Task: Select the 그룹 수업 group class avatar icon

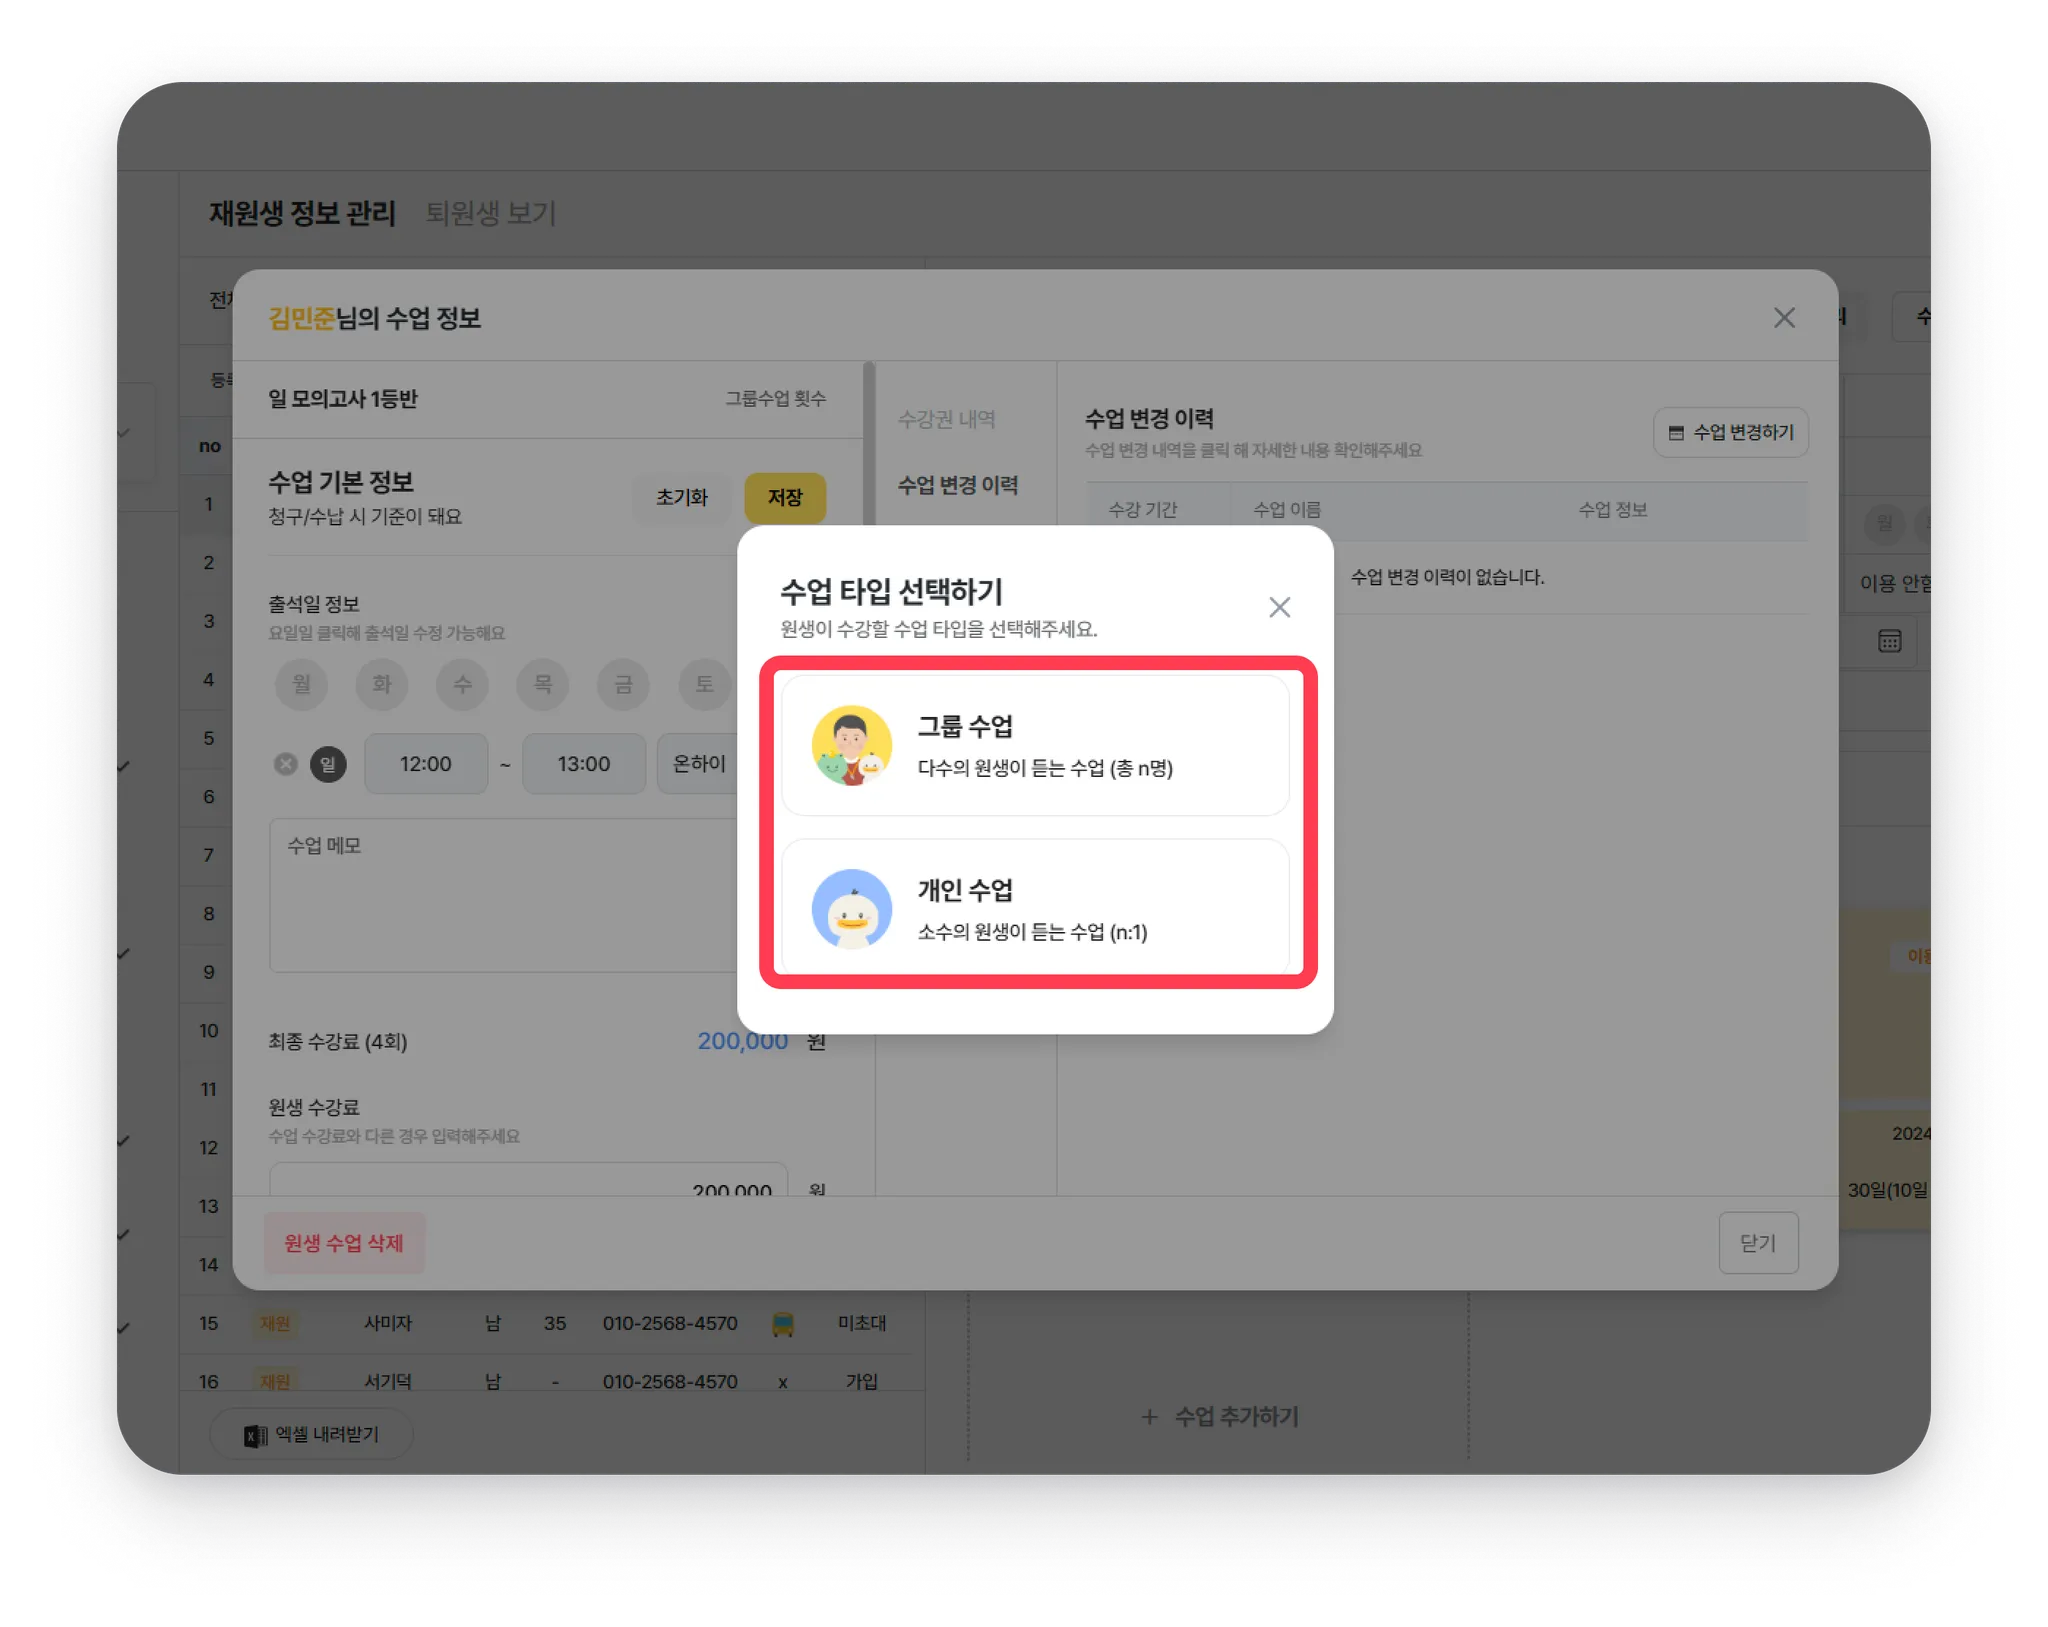Action: [851, 745]
